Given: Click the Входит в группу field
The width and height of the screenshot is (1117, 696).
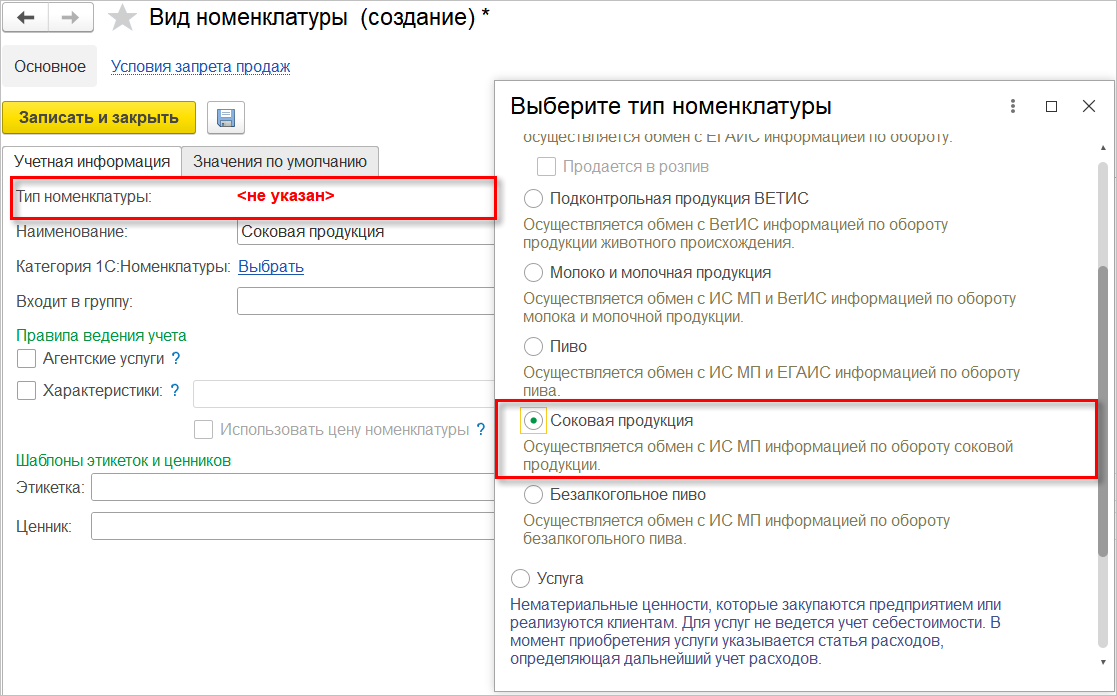Looking at the screenshot, I should point(365,301).
